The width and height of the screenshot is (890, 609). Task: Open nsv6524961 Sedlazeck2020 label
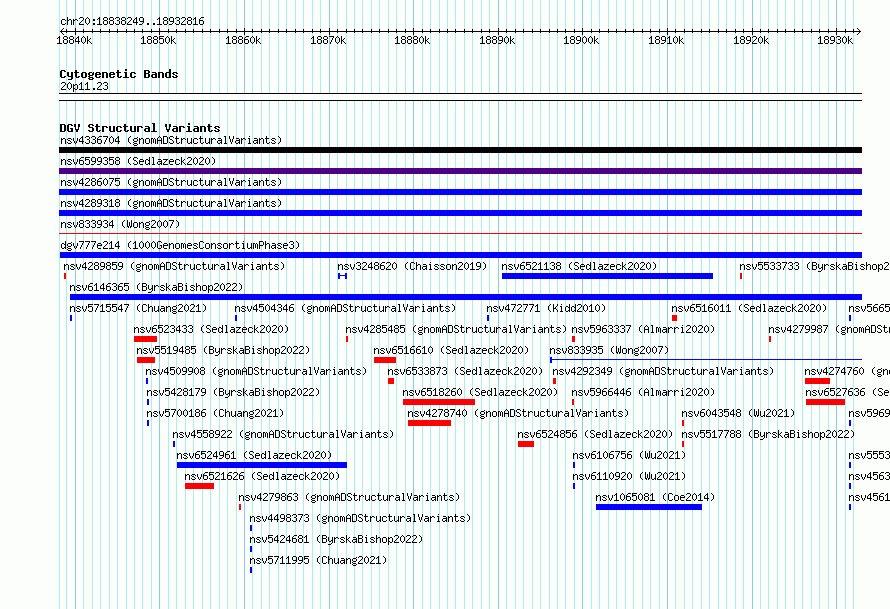coord(254,455)
